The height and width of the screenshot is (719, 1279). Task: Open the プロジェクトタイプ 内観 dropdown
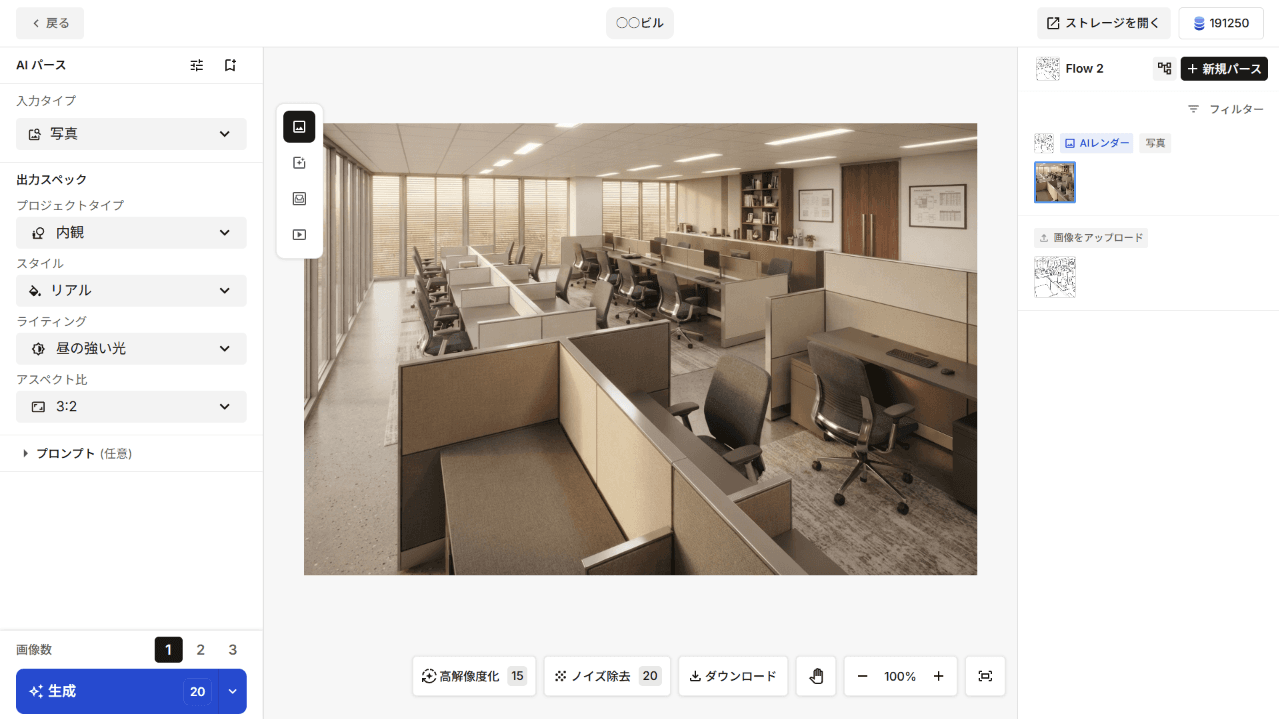click(131, 233)
